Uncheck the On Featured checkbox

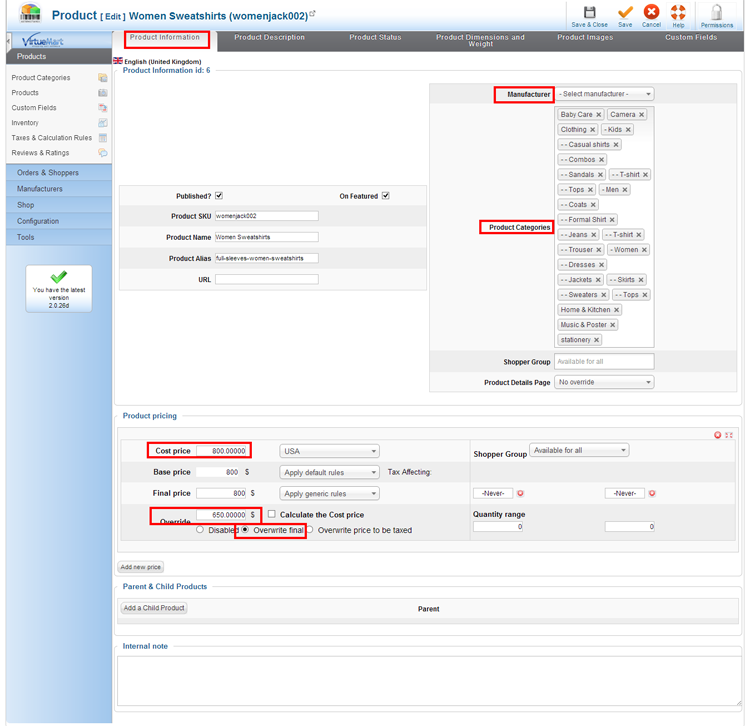coord(385,196)
